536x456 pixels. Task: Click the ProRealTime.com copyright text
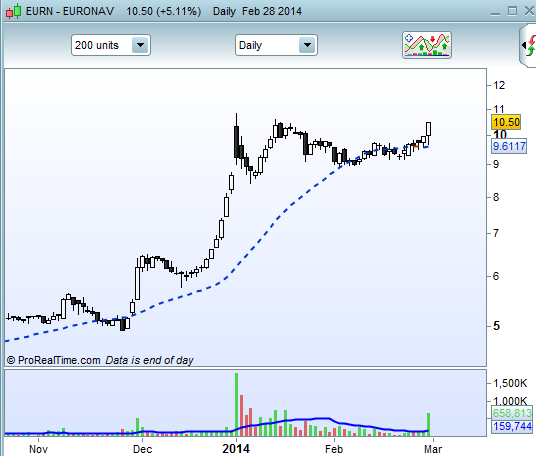click(54, 360)
